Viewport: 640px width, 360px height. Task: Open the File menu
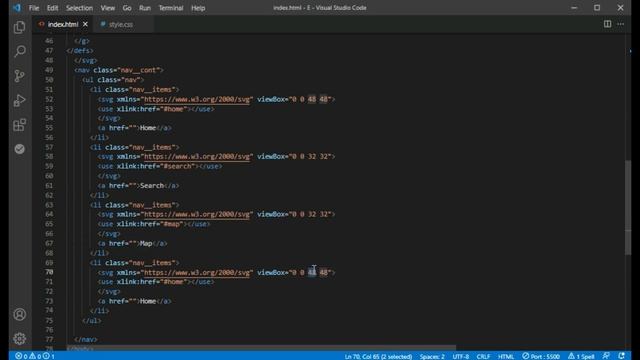coord(34,8)
